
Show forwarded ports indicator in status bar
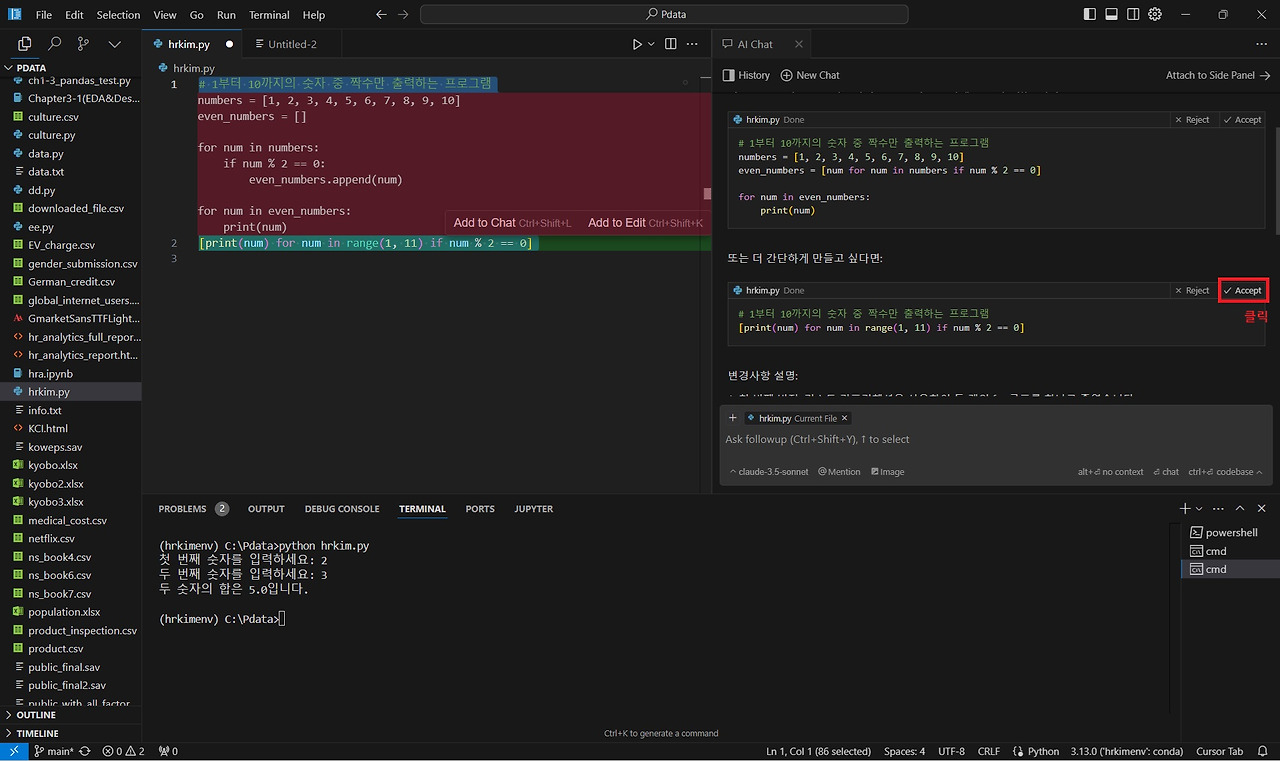point(168,751)
